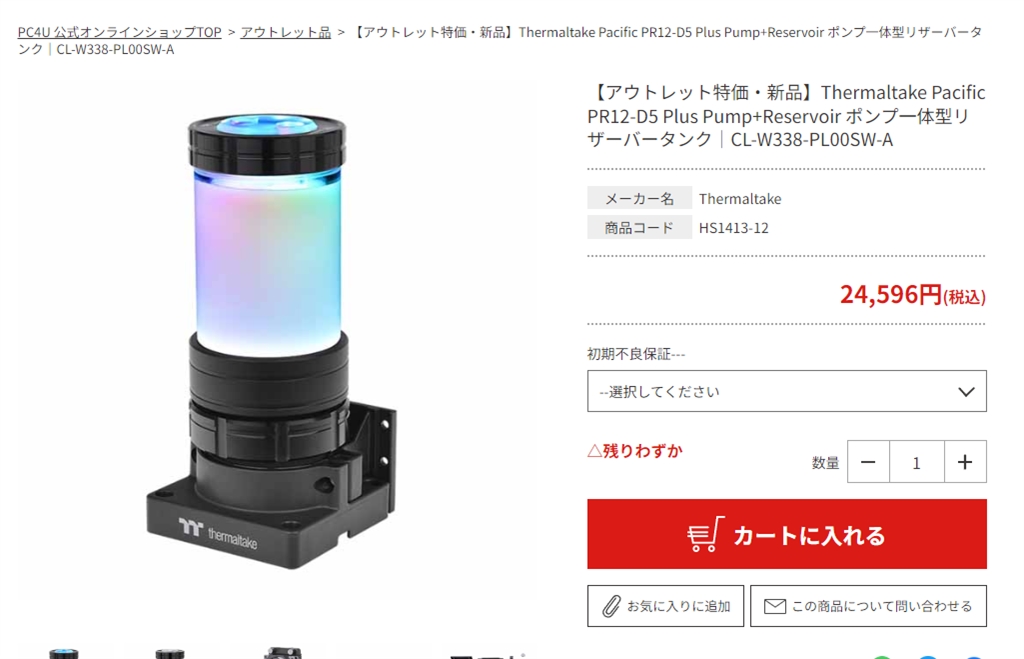Image resolution: width=1024 pixels, height=659 pixels.
Task: Open アウトレット品 breadcrumb link
Action: [285, 31]
